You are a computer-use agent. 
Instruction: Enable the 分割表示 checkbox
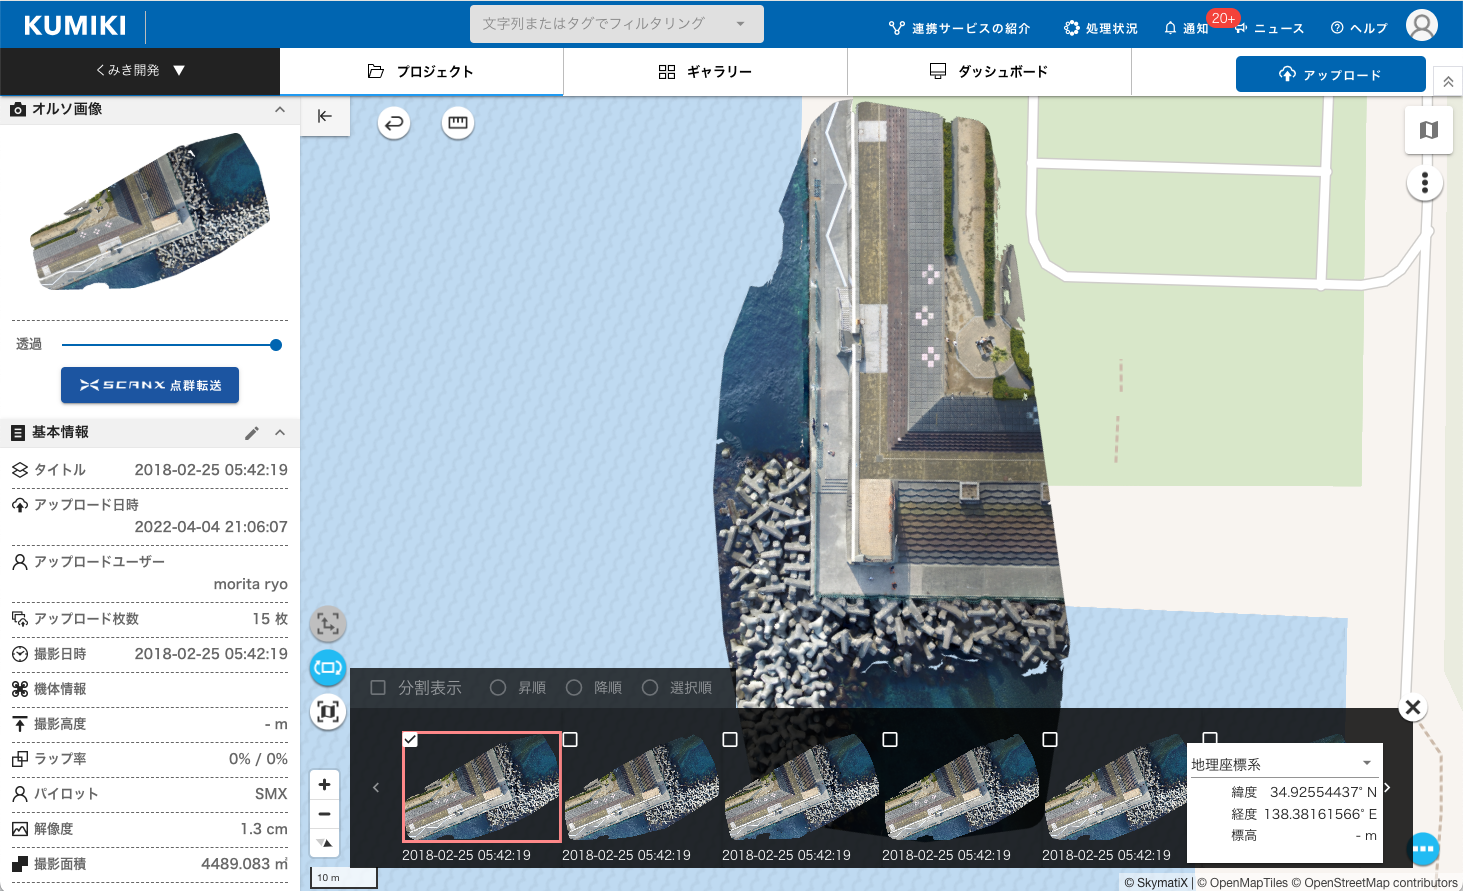coord(378,688)
